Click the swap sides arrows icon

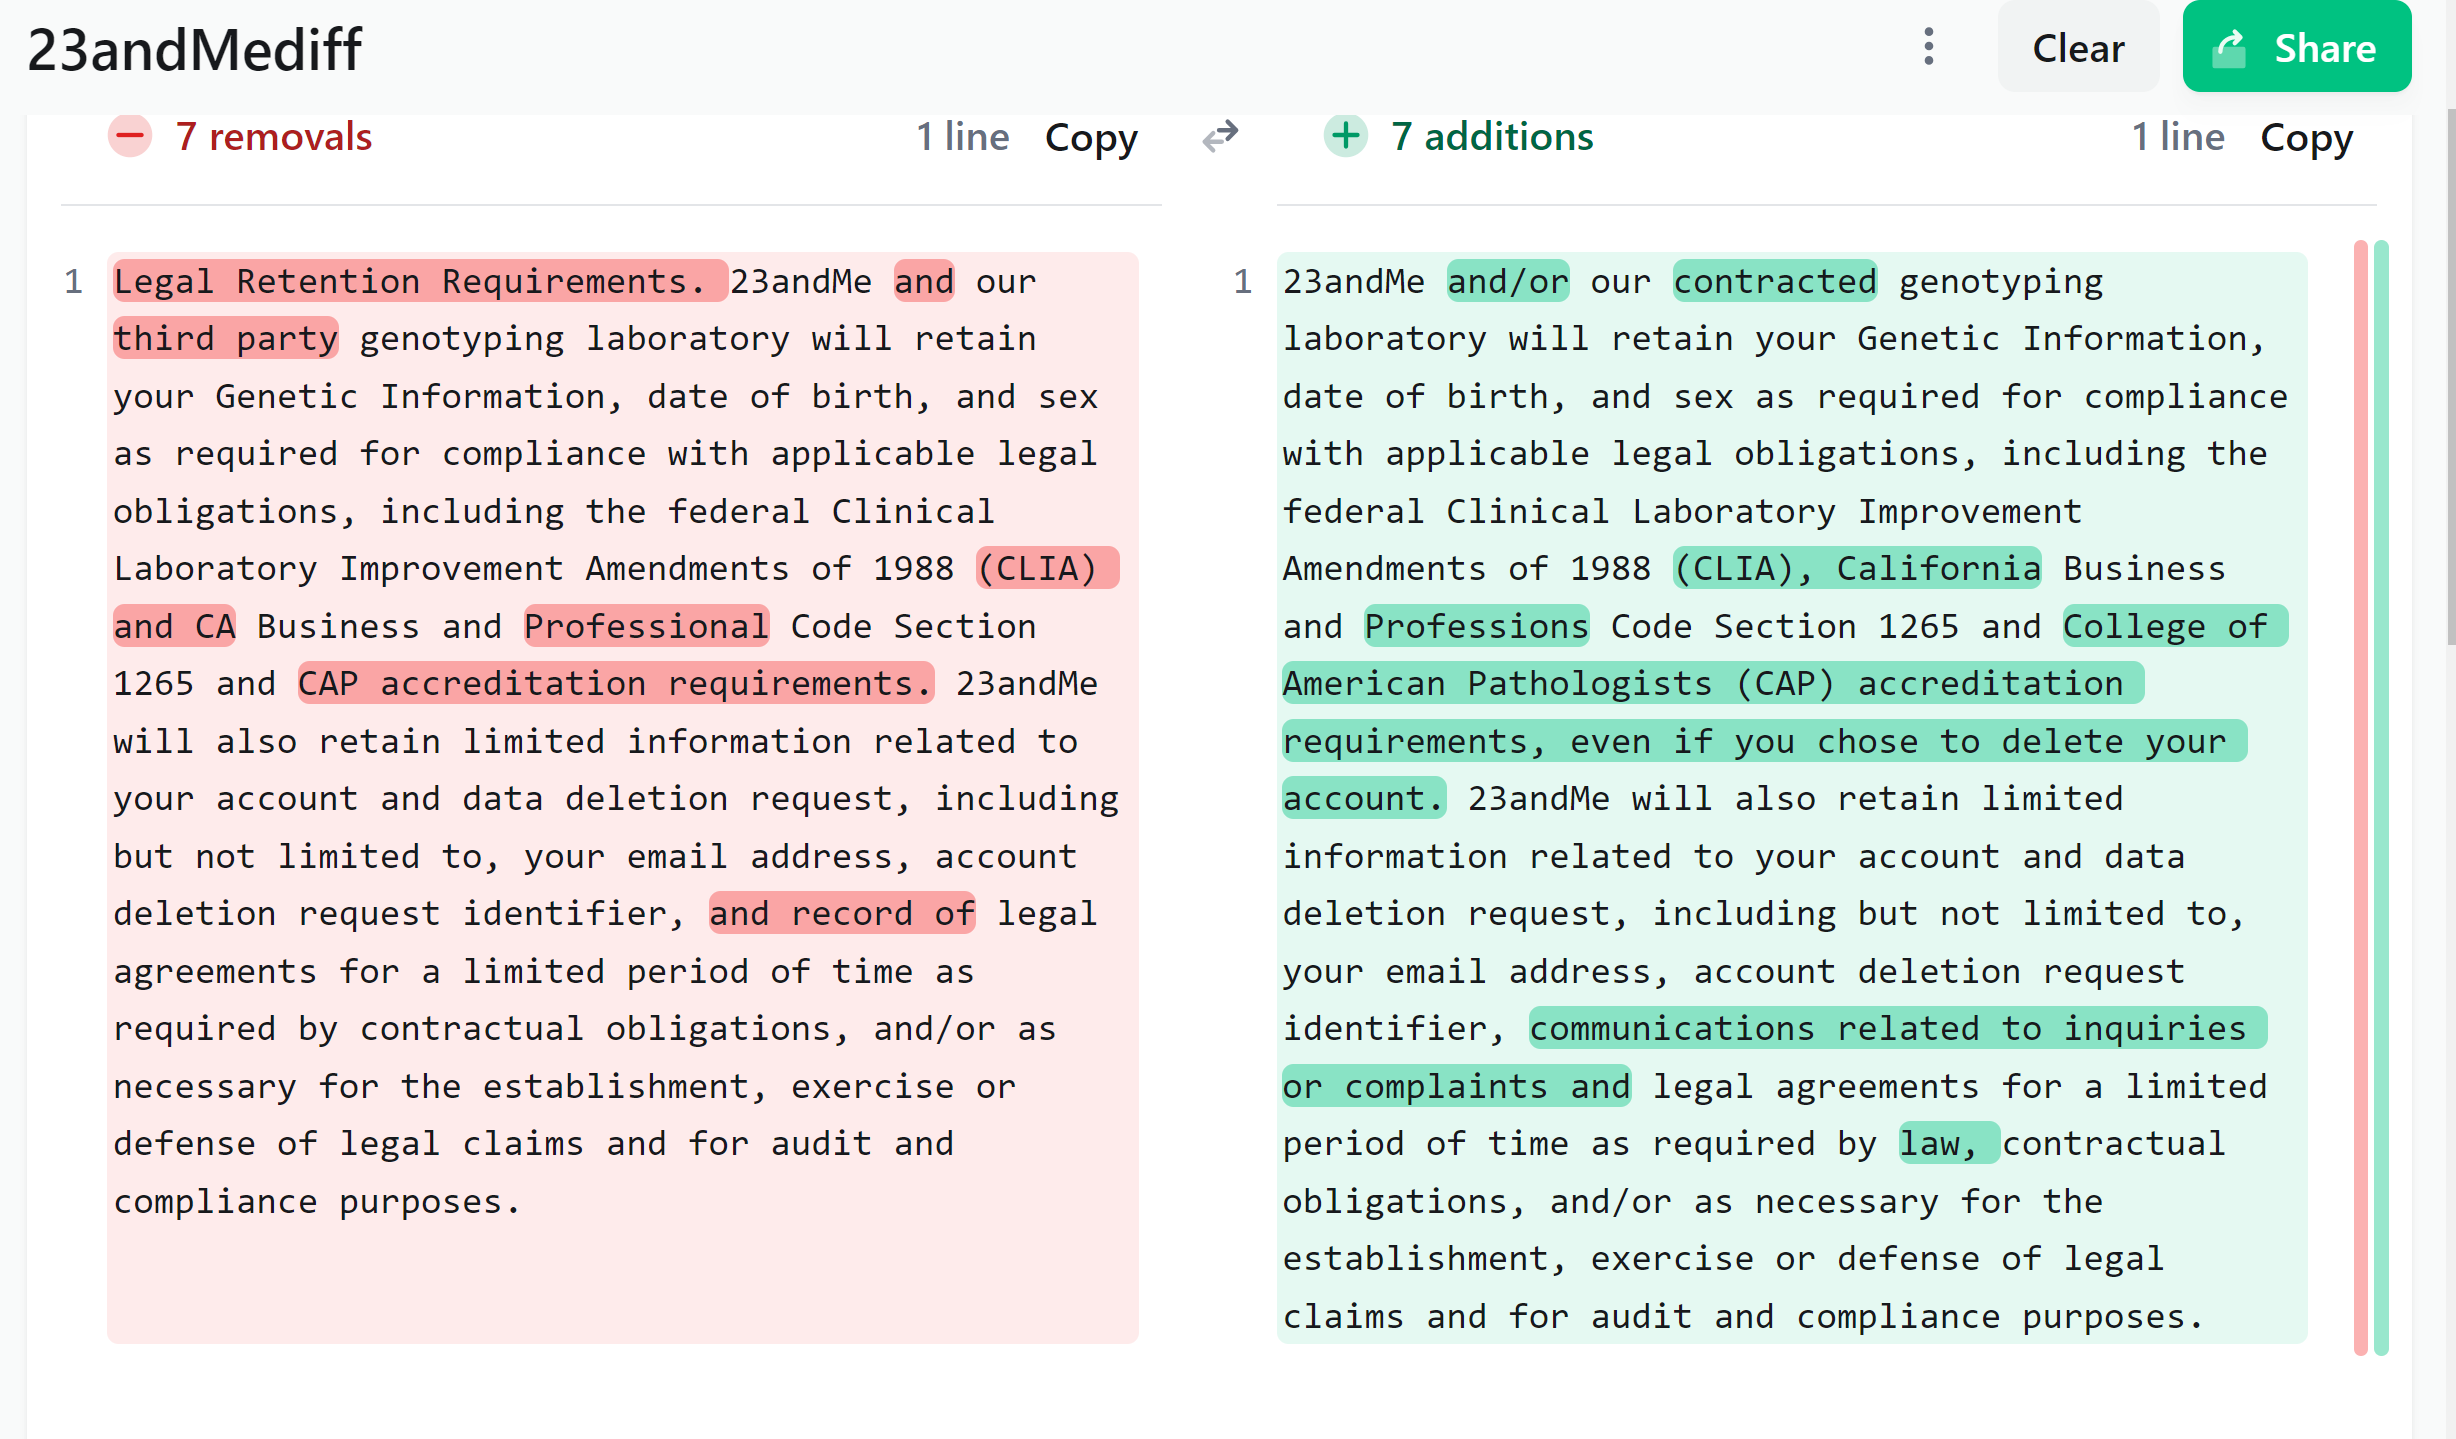[1220, 137]
